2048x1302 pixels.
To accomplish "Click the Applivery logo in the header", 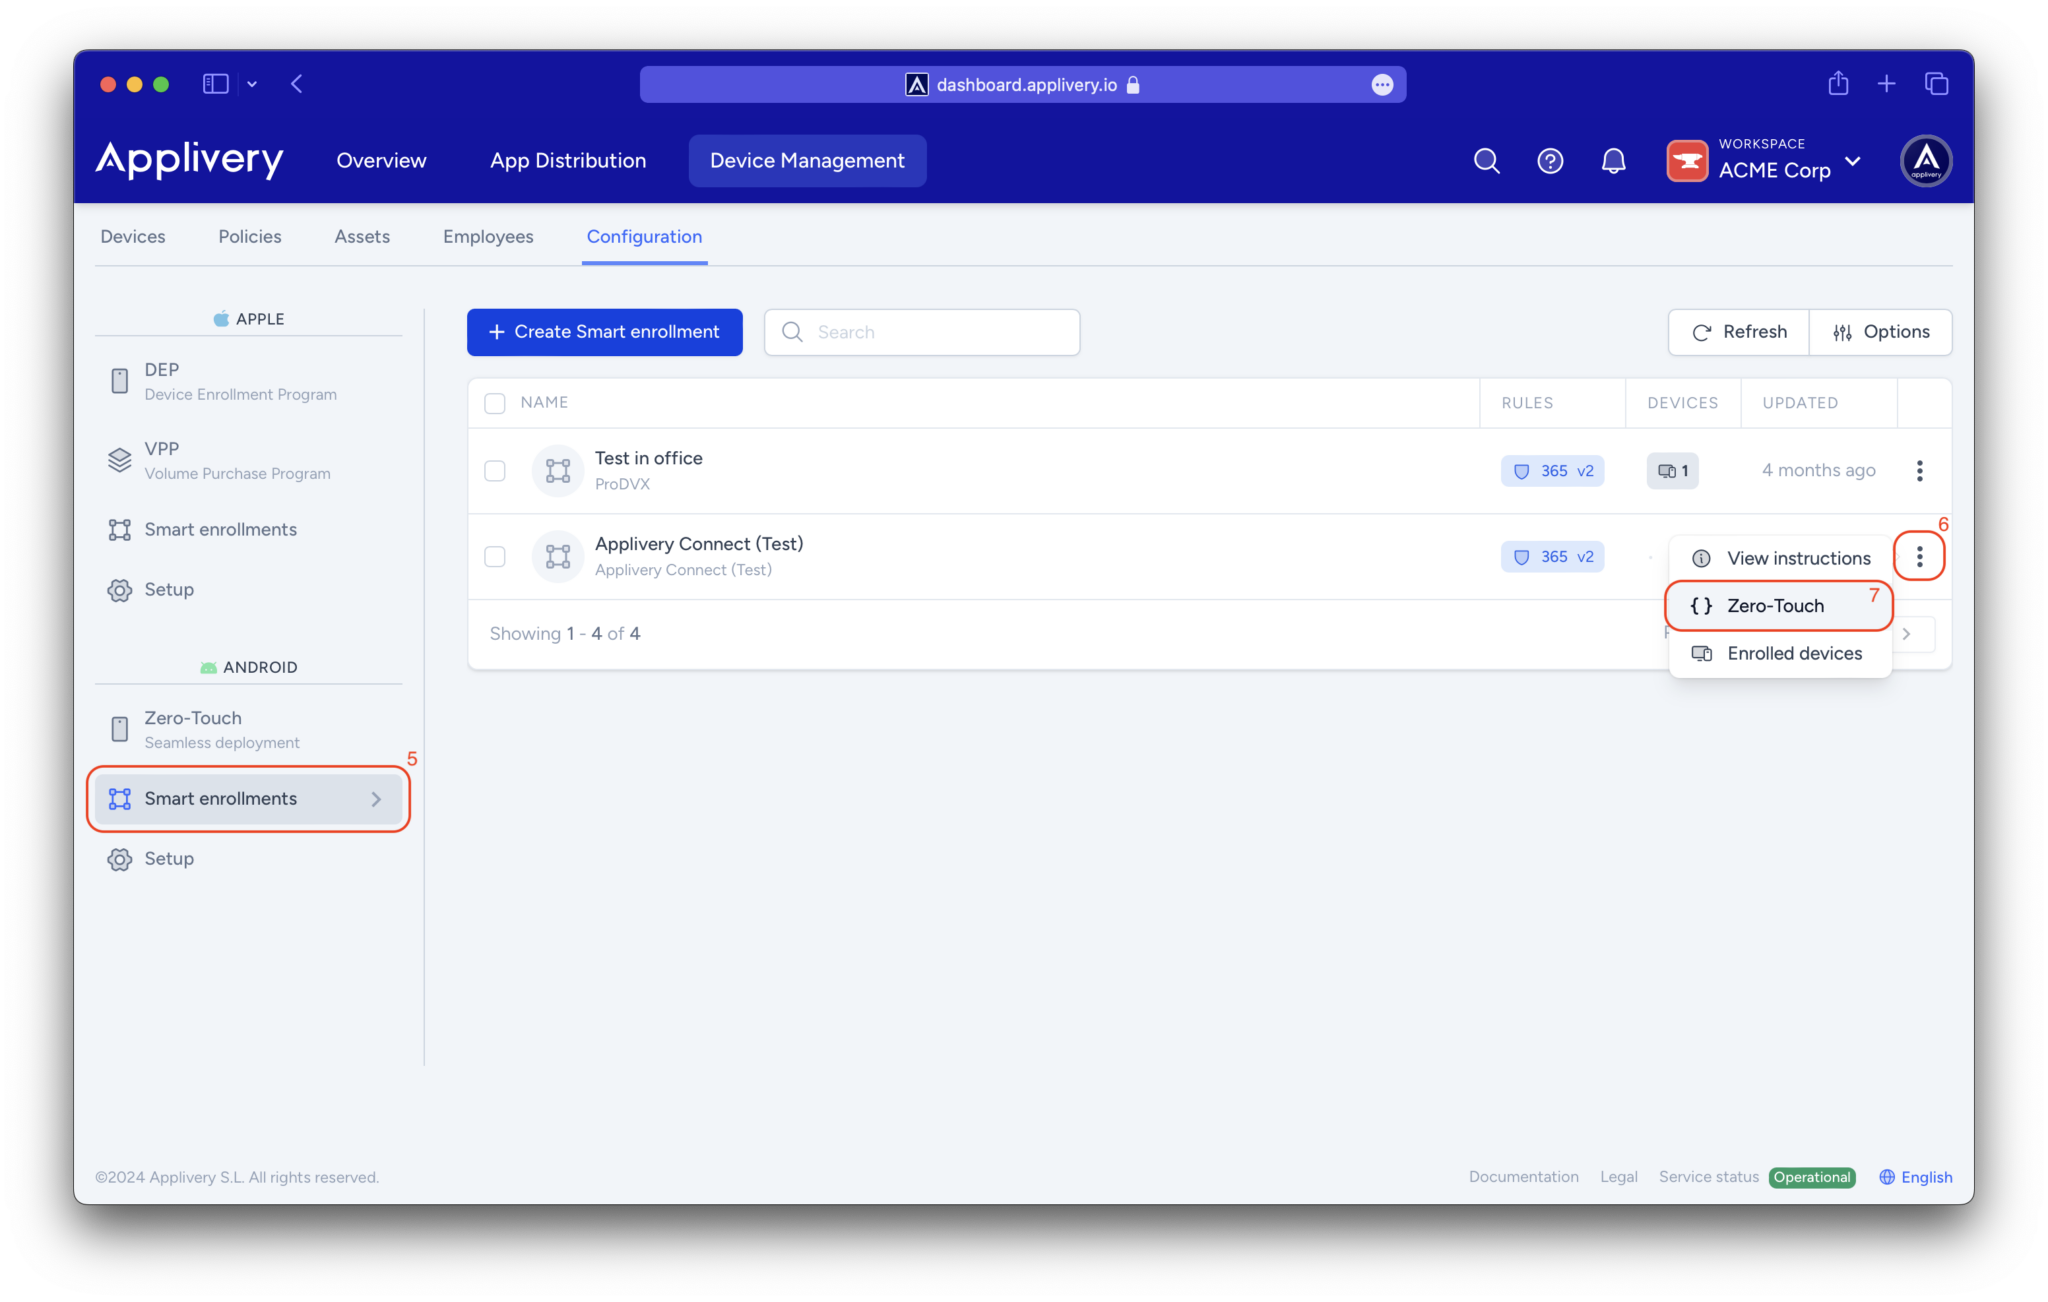I will tap(189, 160).
